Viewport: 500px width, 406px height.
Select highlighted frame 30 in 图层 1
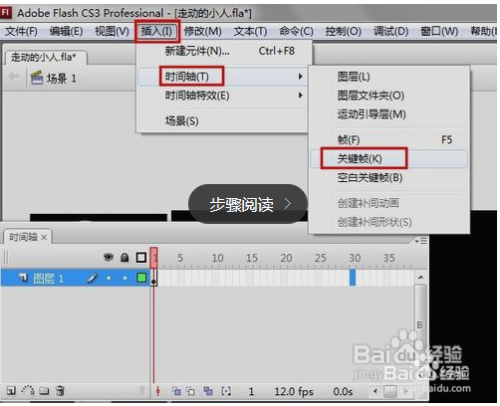352,278
